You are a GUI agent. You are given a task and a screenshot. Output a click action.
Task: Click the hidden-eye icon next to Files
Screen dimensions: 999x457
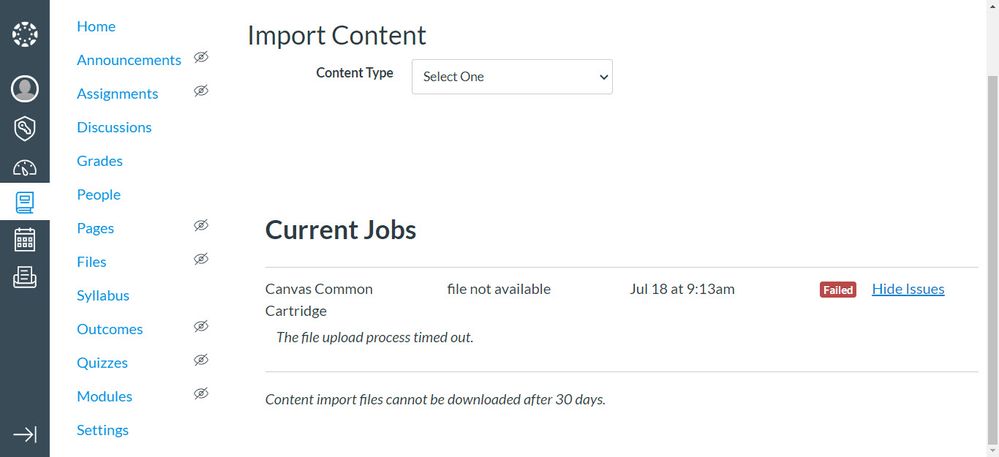coord(200,260)
